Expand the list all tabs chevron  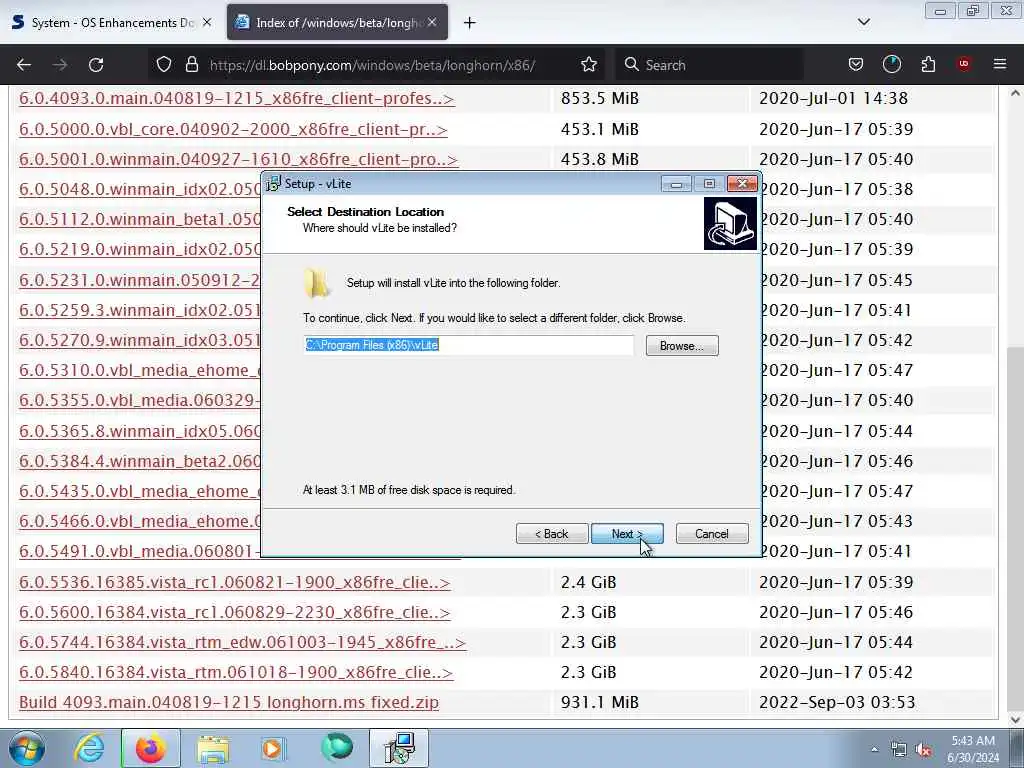(x=864, y=22)
